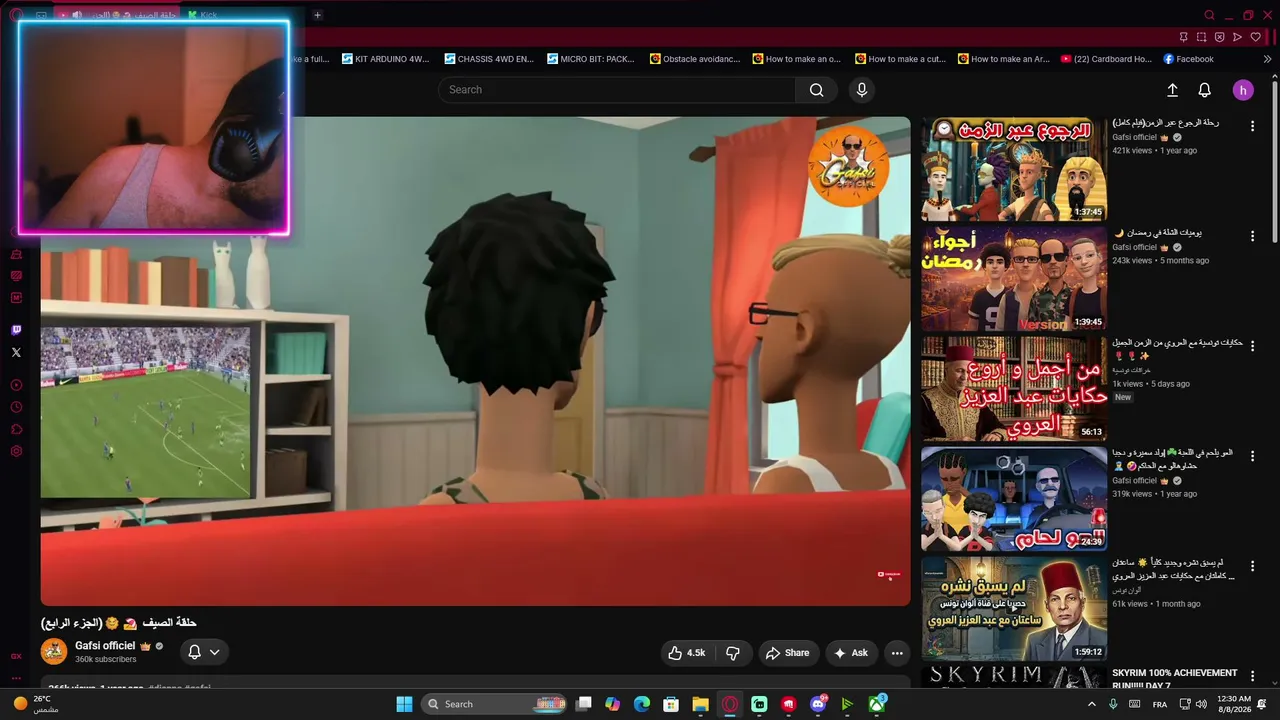Image resolution: width=1280 pixels, height=720 pixels.
Task: Open the MICRO BIT: PACK... bookmark
Action: pyautogui.click(x=591, y=59)
